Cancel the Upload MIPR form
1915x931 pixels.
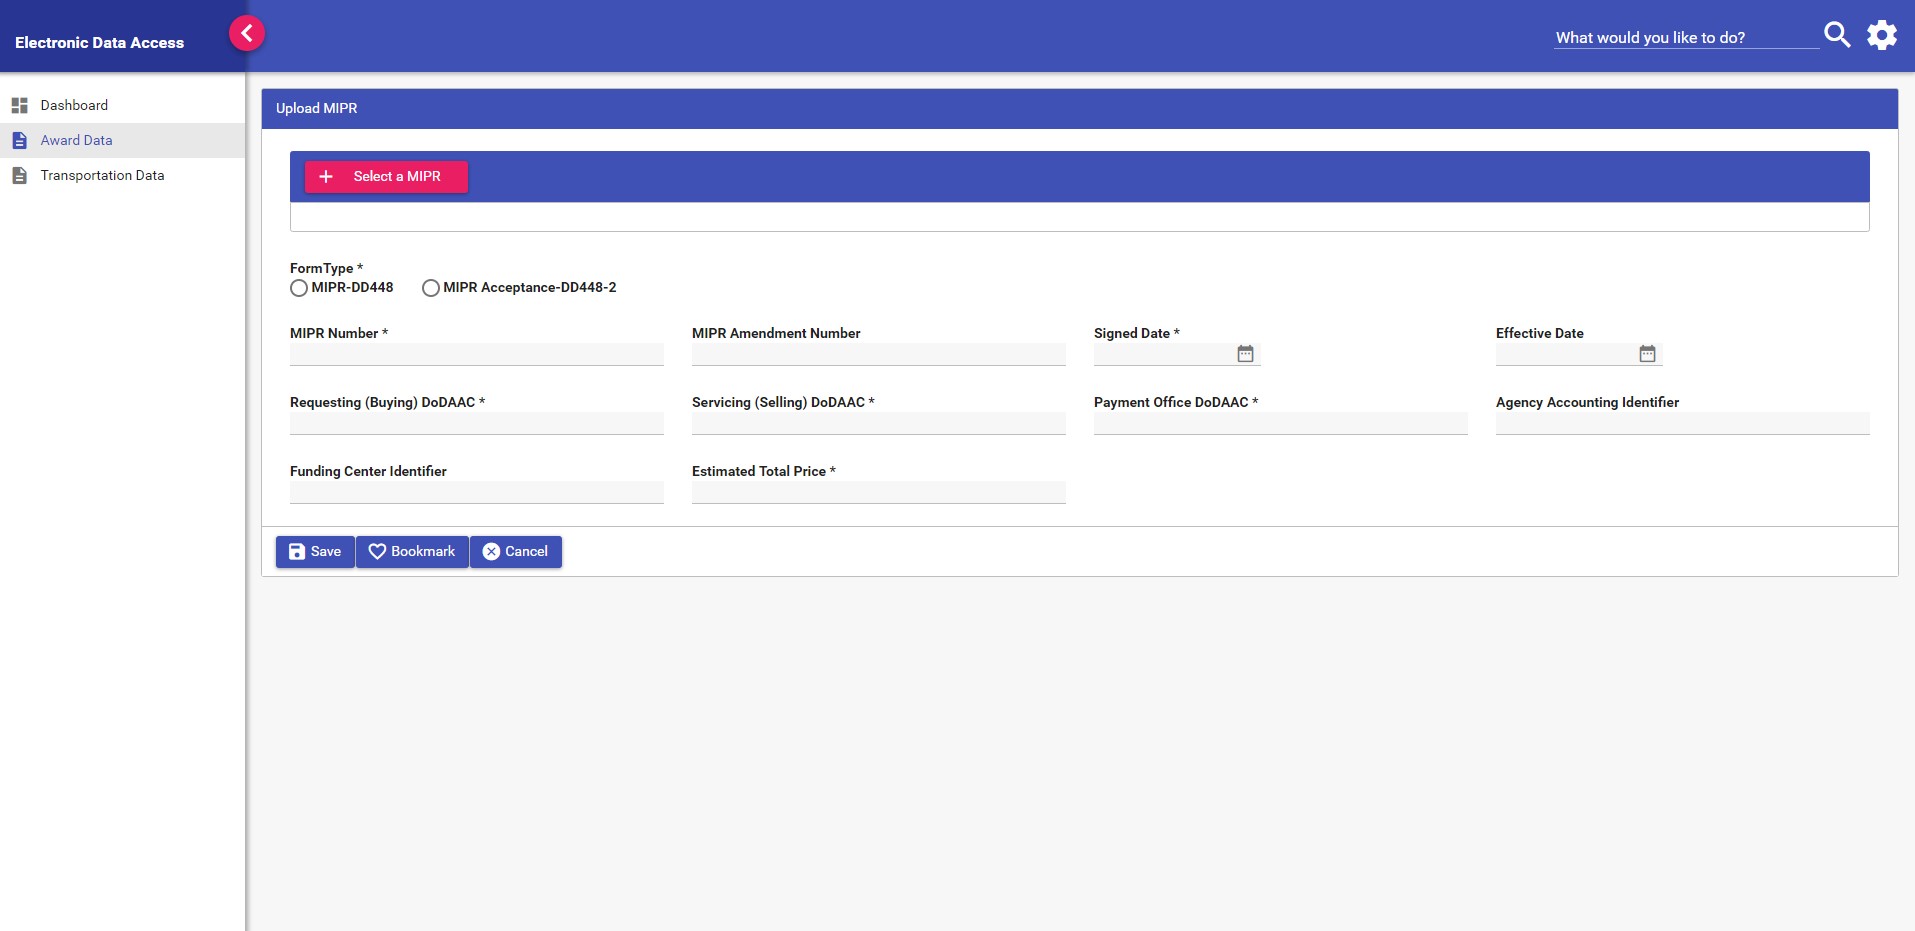[516, 551]
